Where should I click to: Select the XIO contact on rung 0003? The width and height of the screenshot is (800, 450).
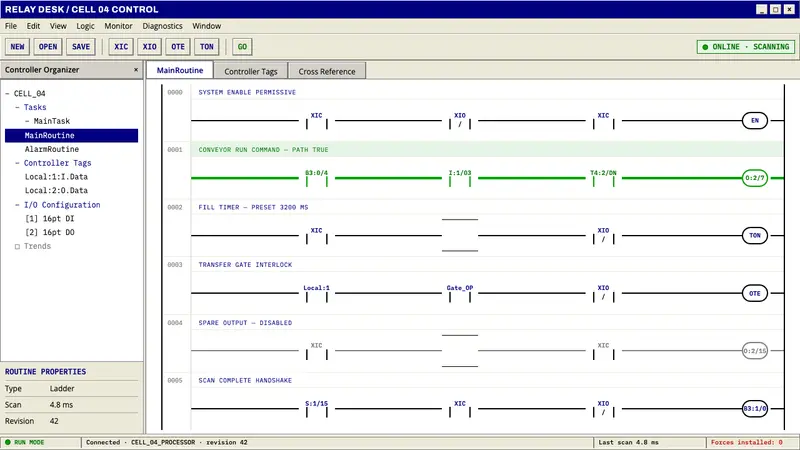(603, 293)
